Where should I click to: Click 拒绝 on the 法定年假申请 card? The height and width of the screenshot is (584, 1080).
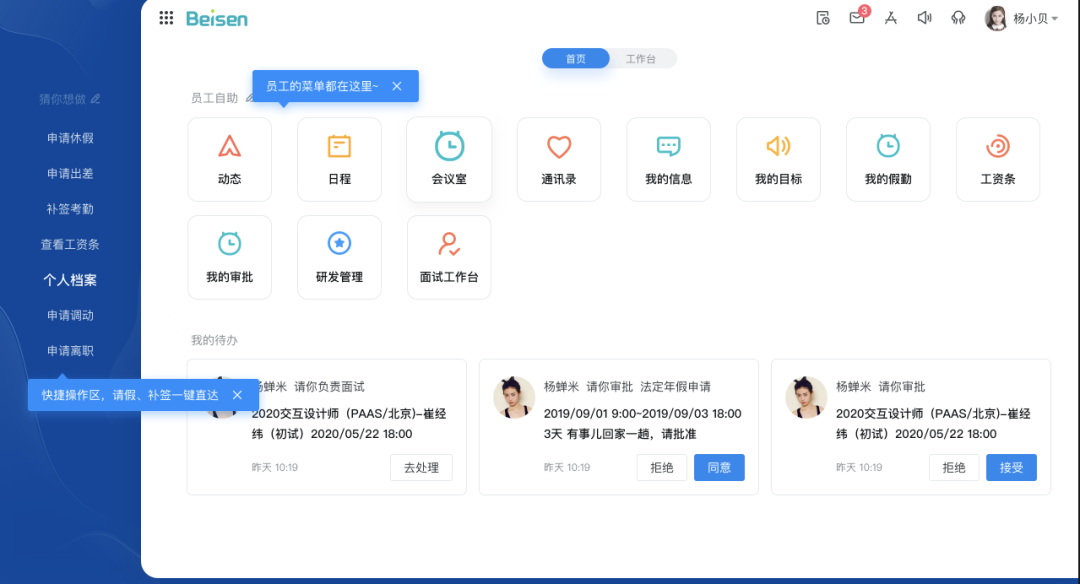pyautogui.click(x=662, y=468)
